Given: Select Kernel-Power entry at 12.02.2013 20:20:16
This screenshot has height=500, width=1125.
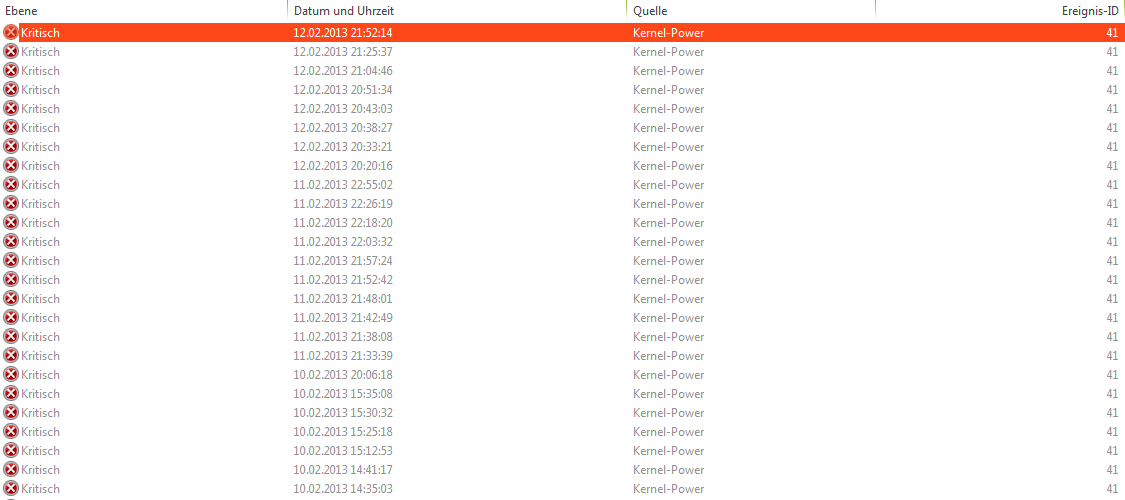Looking at the screenshot, I should [562, 166].
